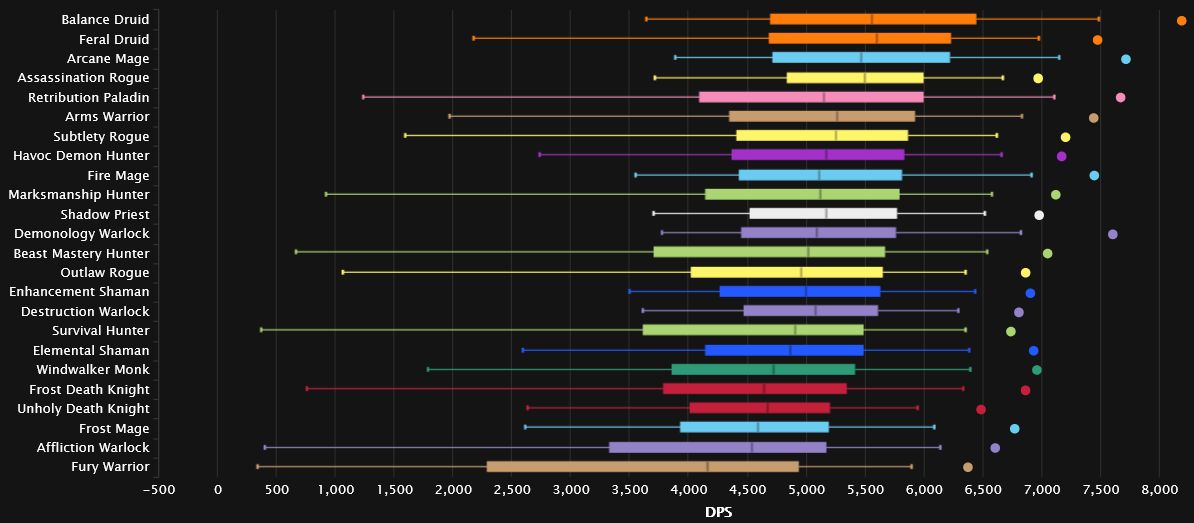Select the Havoc Demon Hunter purple box
Image resolution: width=1194 pixels, height=523 pixels.
[817, 155]
